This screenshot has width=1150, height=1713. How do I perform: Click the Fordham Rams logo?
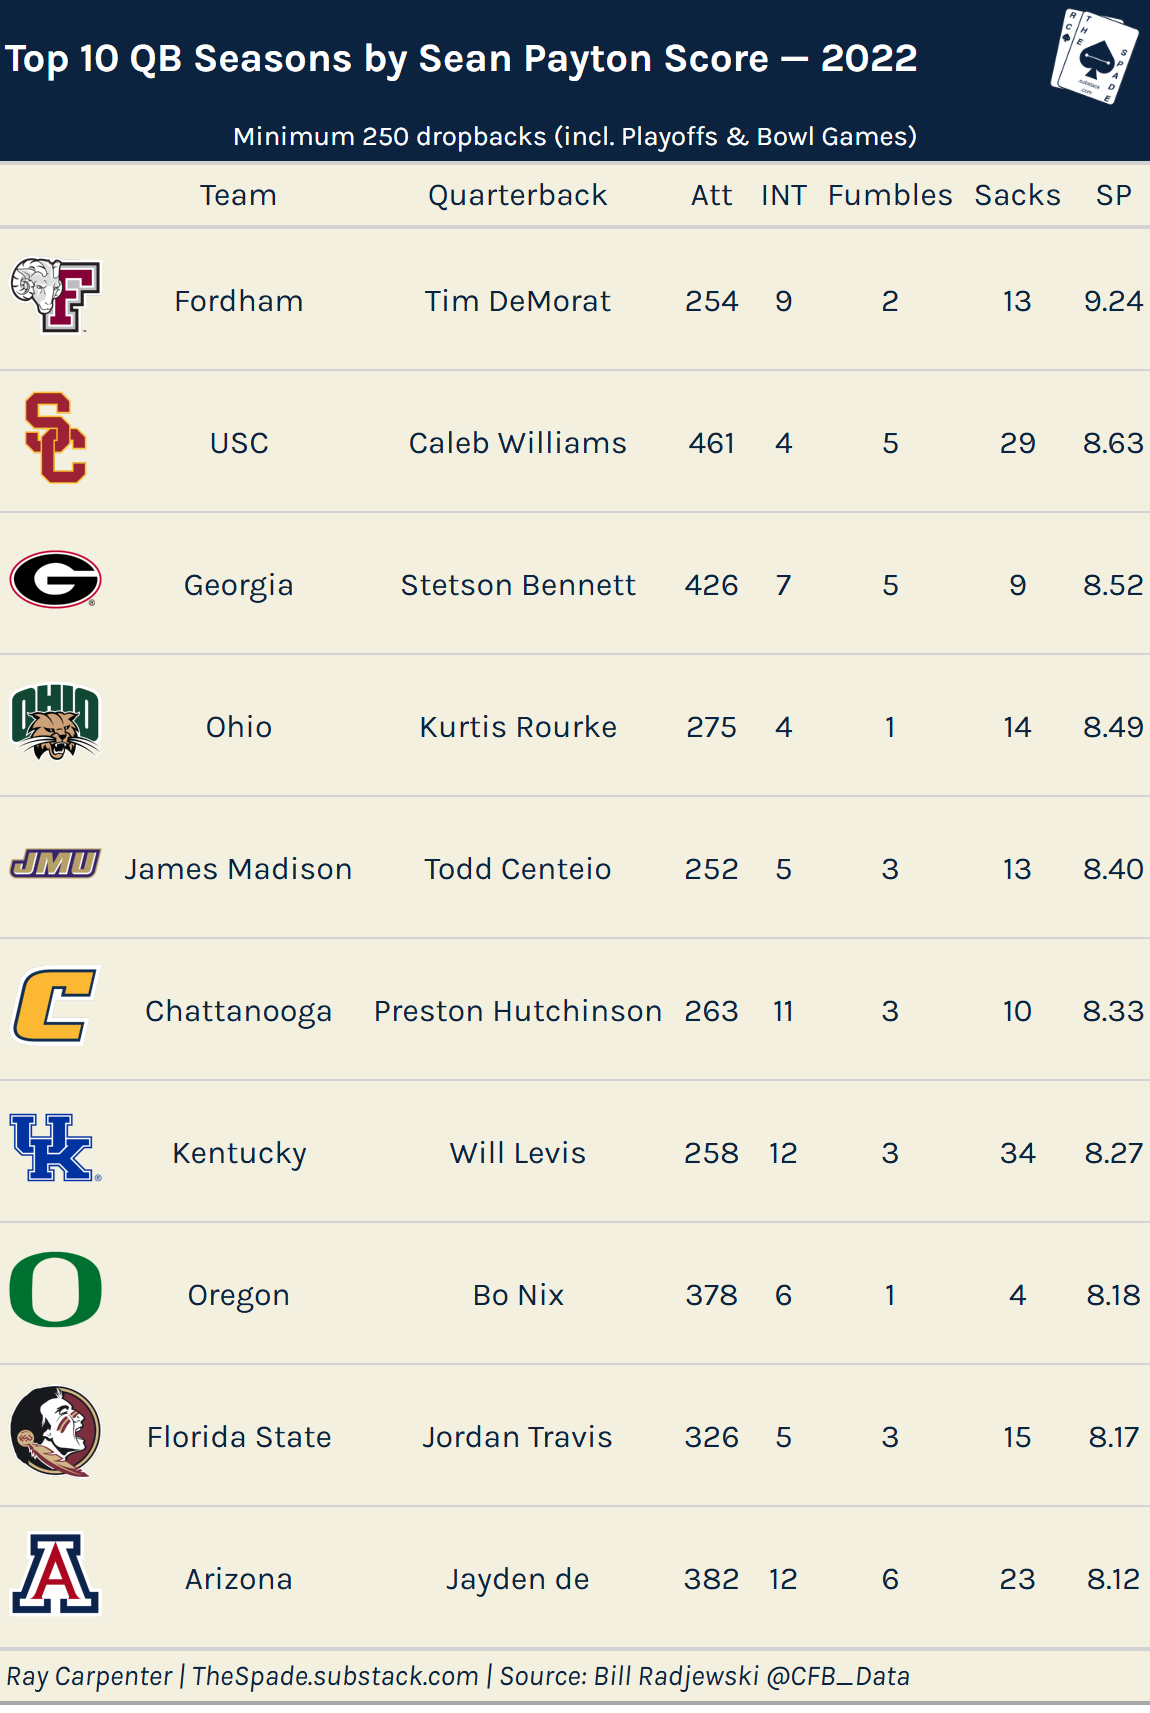[55, 296]
